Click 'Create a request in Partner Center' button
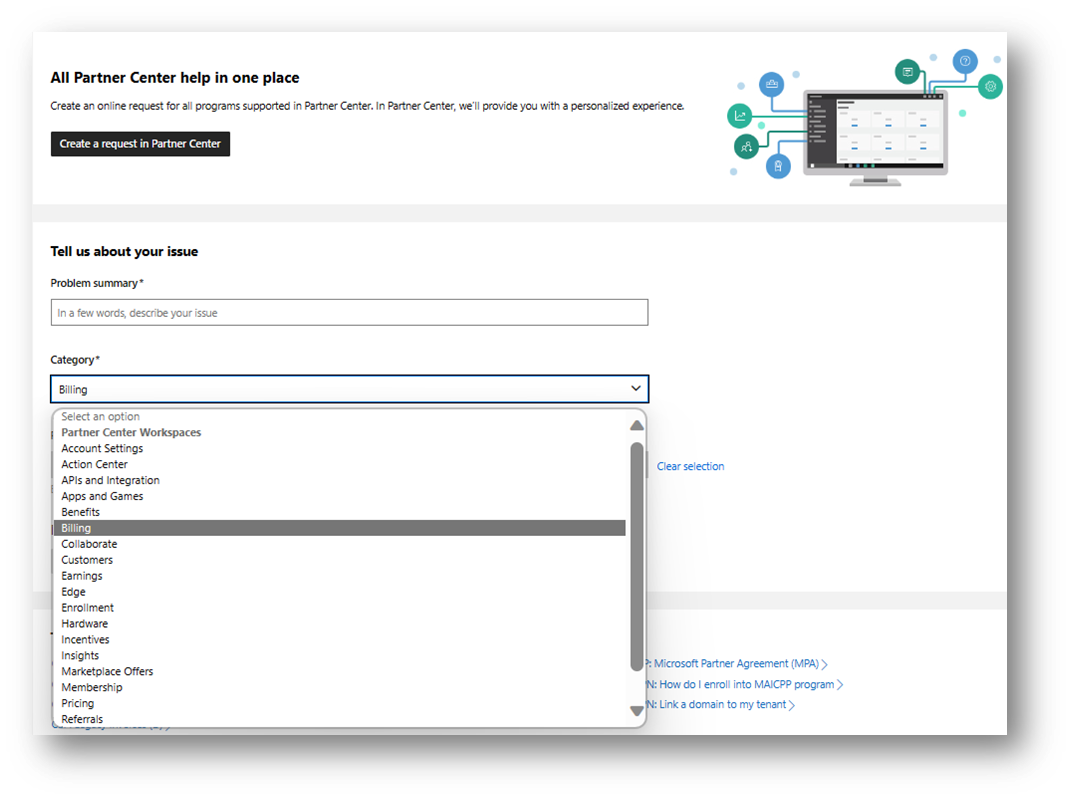 tap(140, 143)
